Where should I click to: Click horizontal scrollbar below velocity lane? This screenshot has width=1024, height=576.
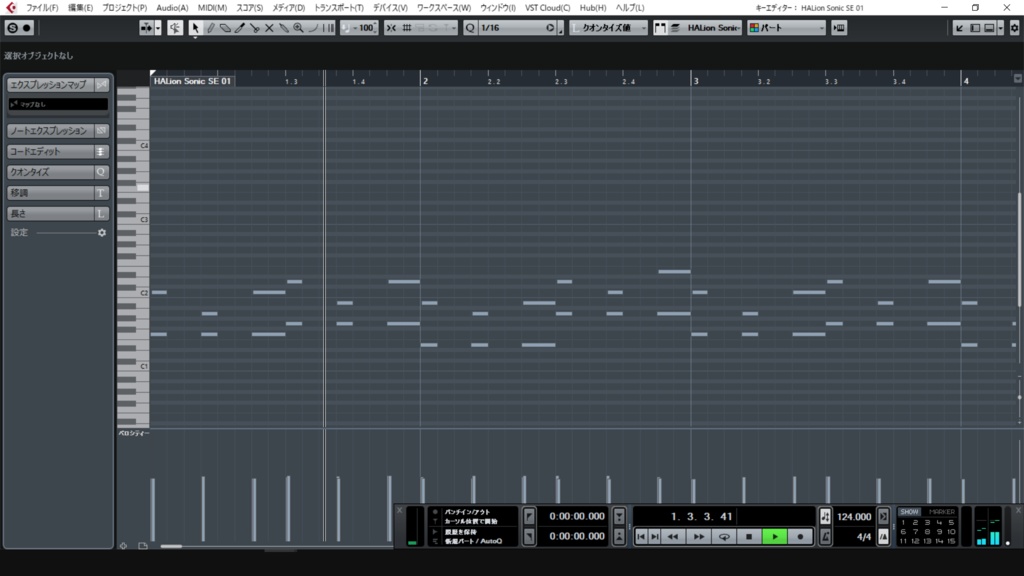(x=171, y=547)
